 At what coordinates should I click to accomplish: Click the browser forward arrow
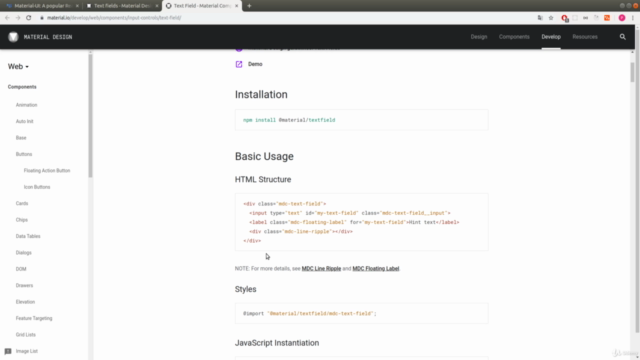point(18,18)
